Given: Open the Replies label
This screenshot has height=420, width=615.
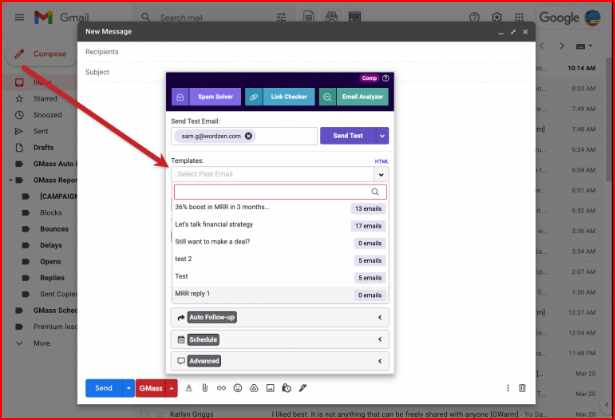Looking at the screenshot, I should [x=52, y=278].
